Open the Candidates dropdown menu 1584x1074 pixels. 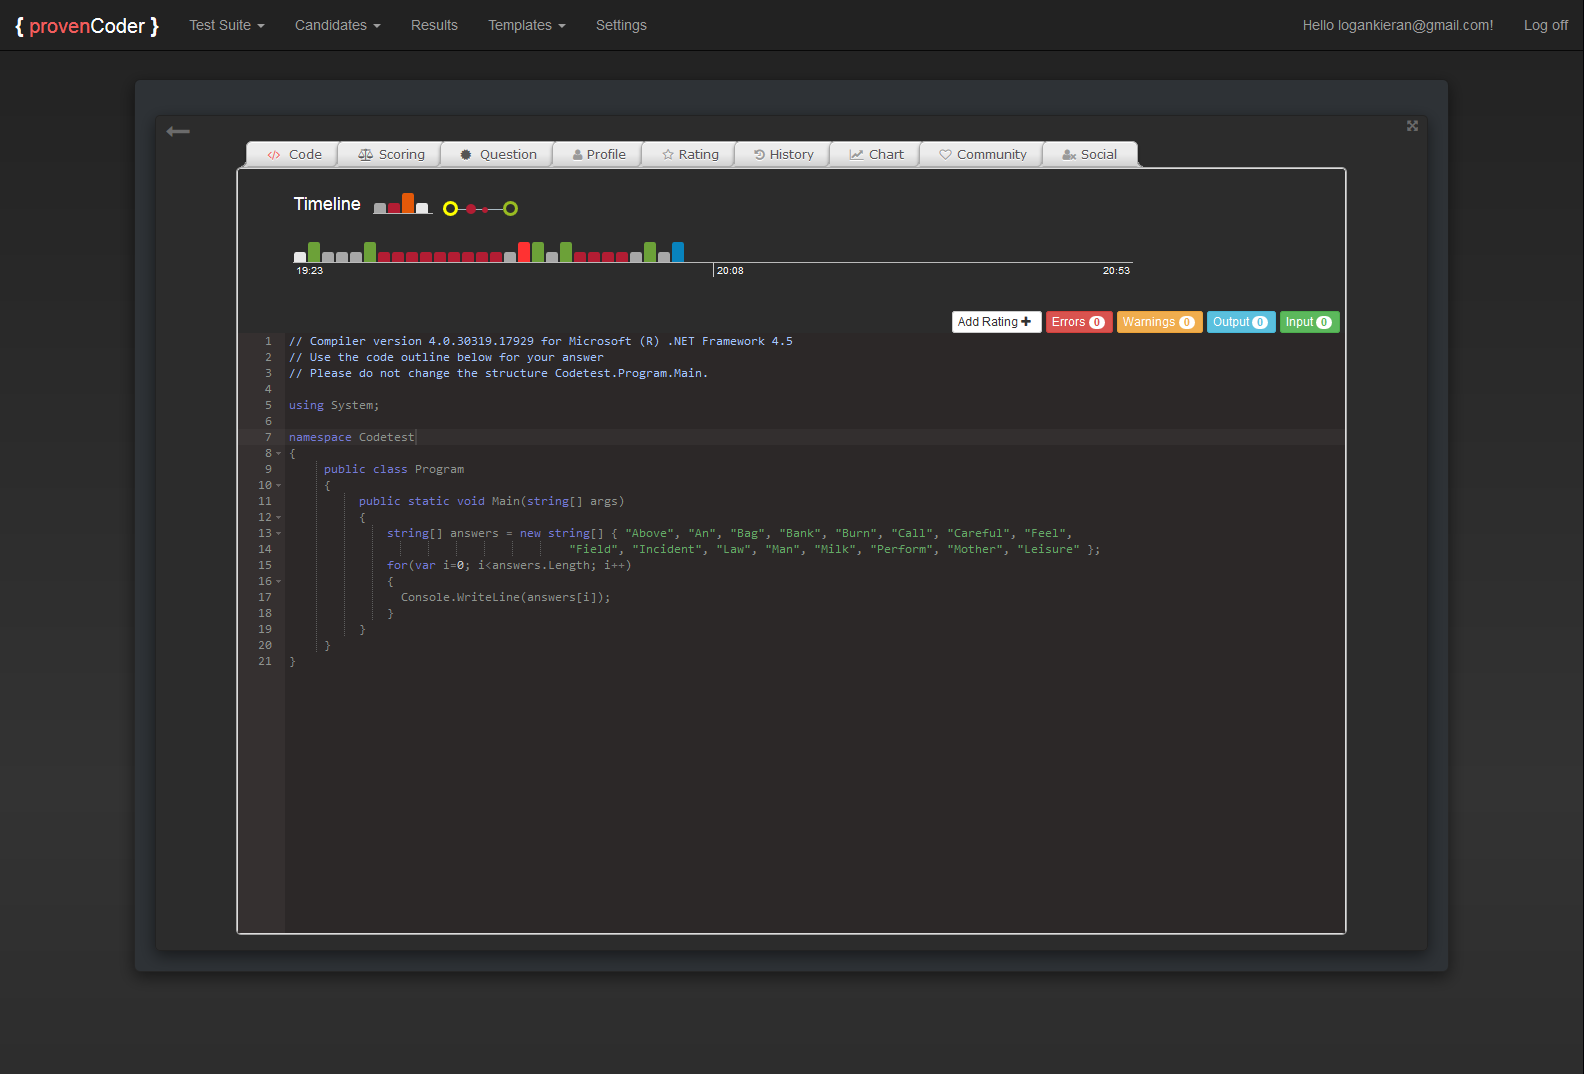pyautogui.click(x=338, y=25)
